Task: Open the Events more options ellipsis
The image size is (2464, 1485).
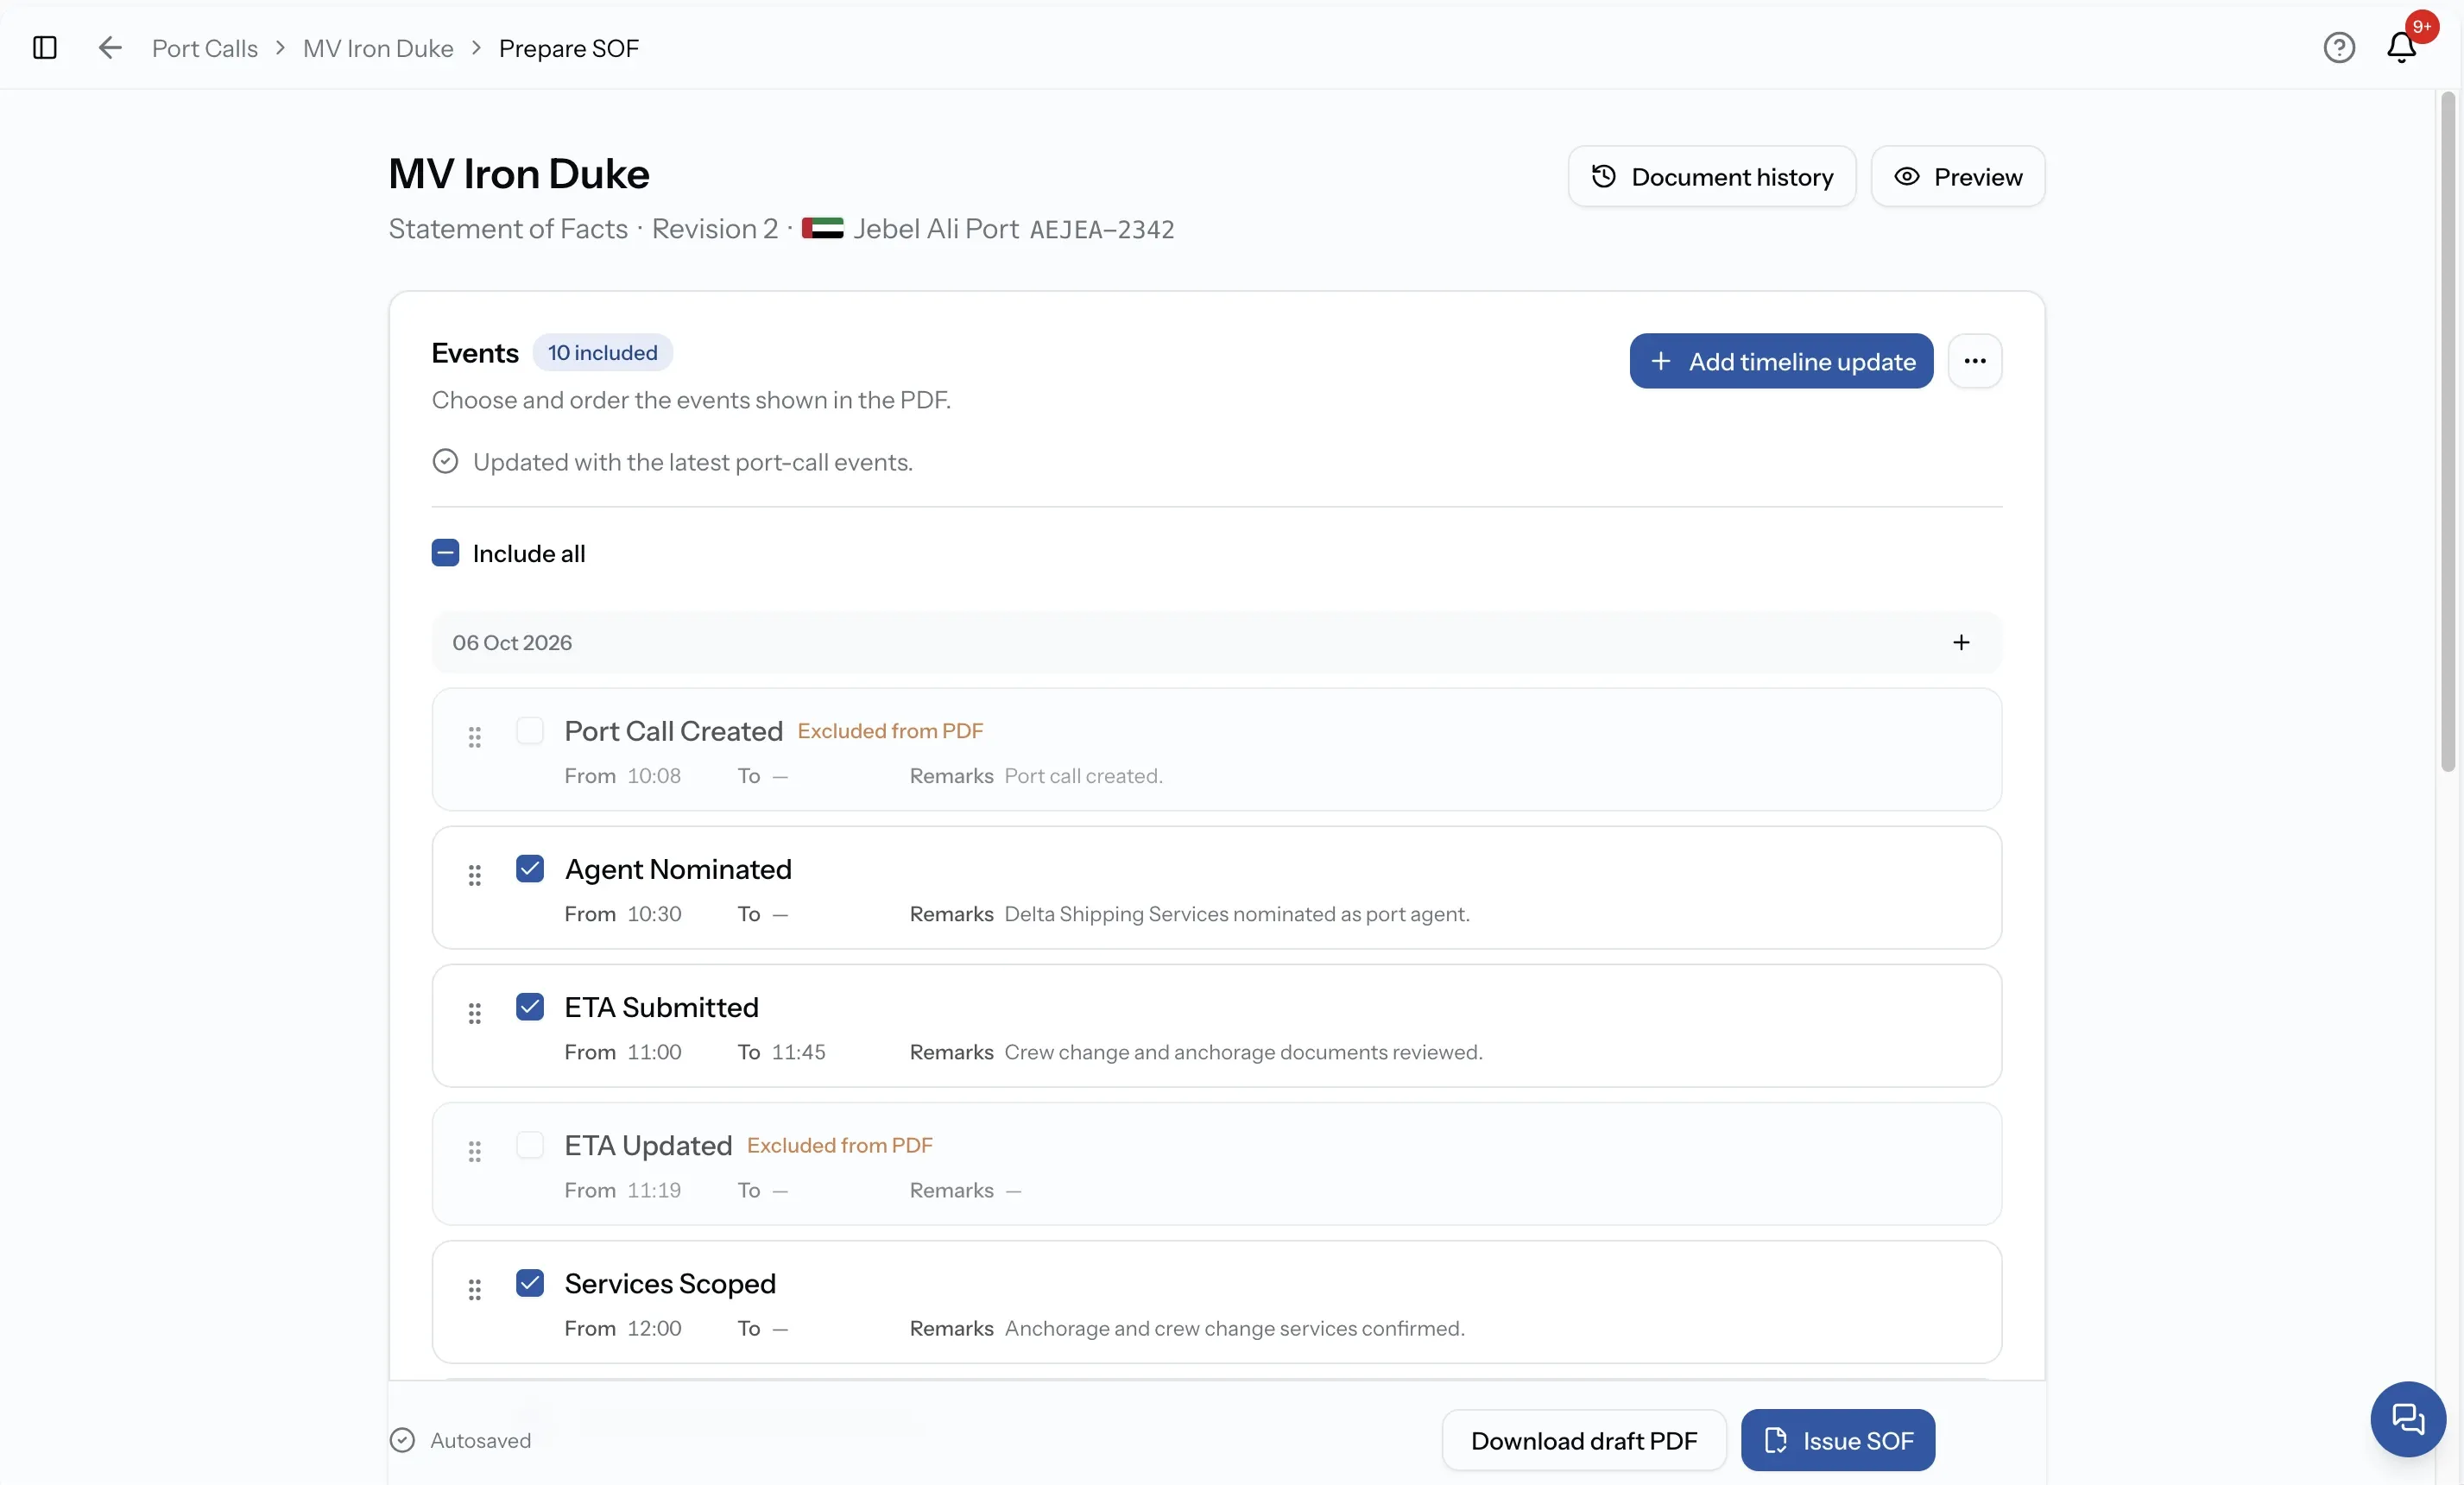Action: point(1974,361)
